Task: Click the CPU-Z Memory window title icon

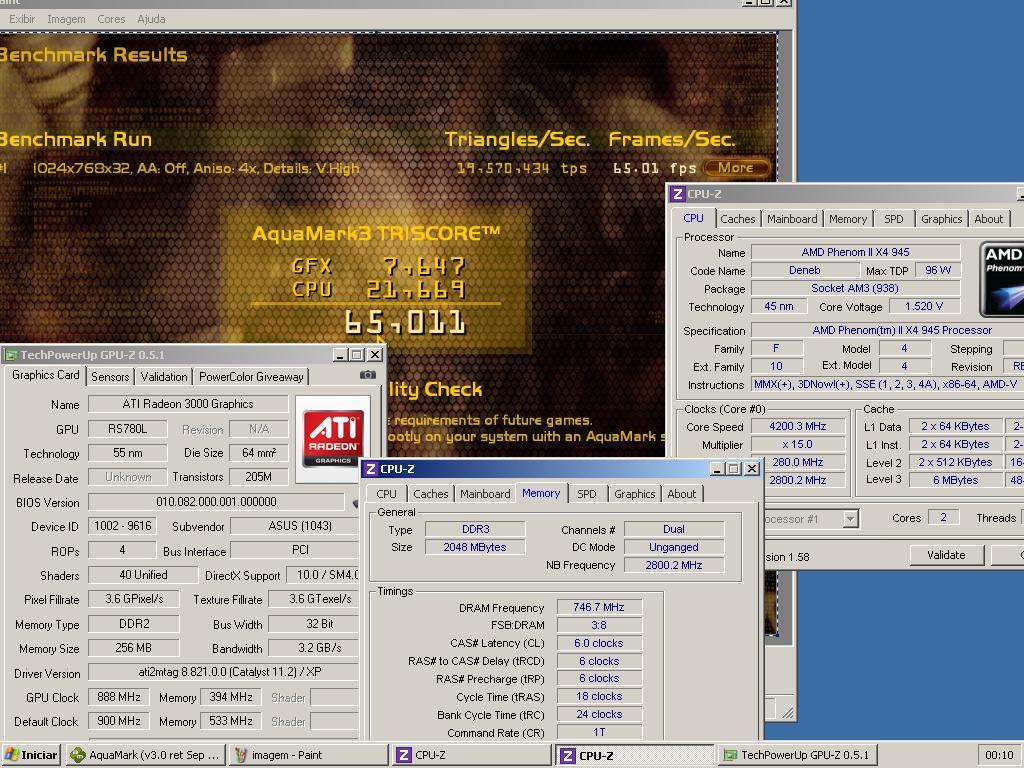Action: (371, 469)
